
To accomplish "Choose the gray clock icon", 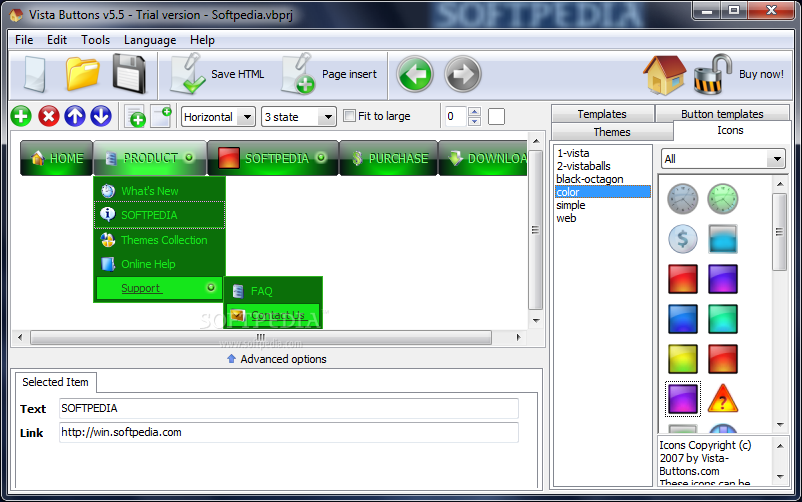I will coord(682,199).
